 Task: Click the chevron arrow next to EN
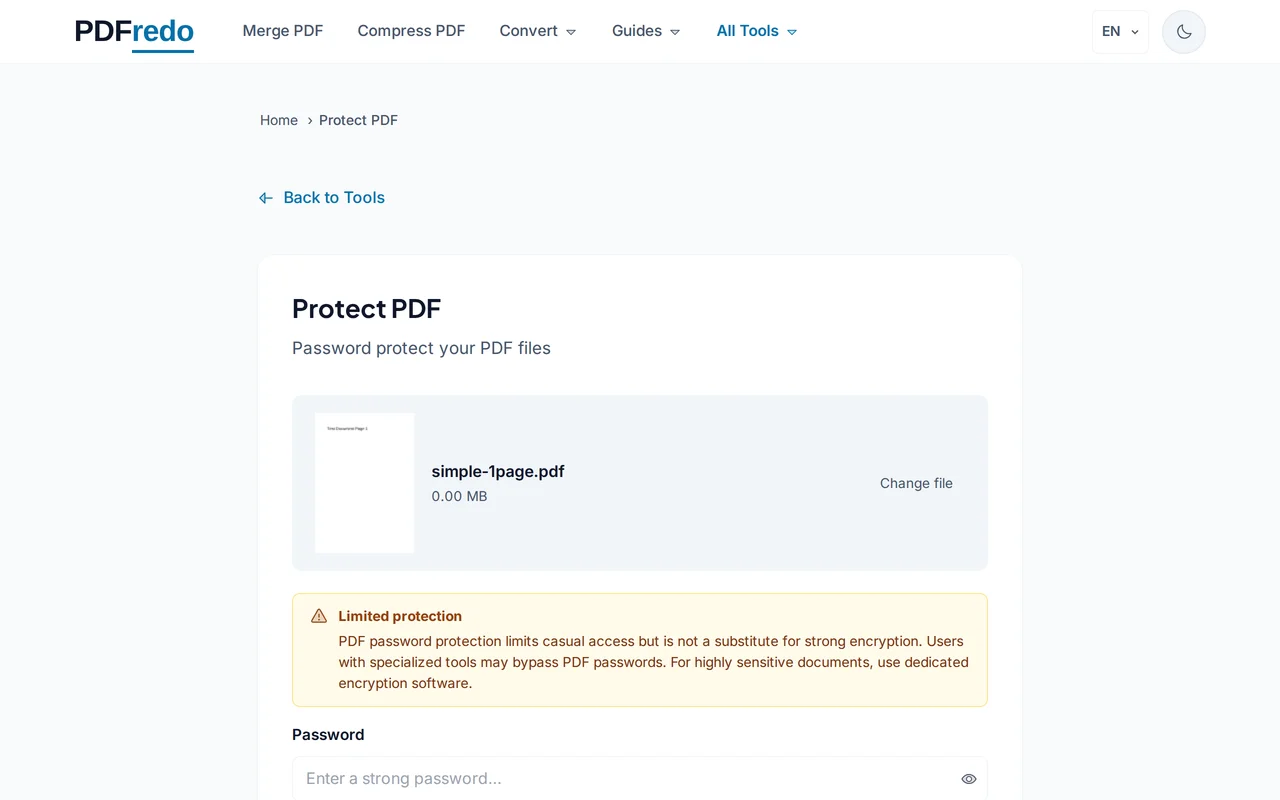point(1134,31)
